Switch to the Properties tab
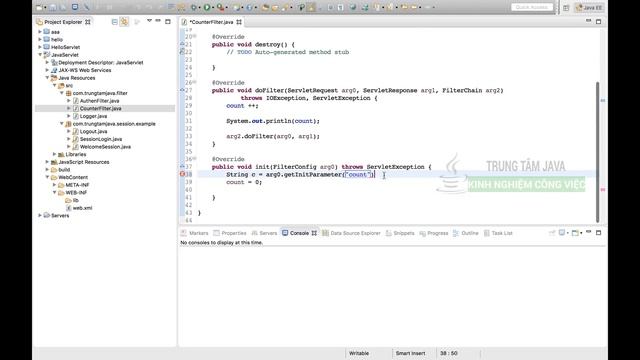The image size is (640, 360). pyautogui.click(x=230, y=233)
